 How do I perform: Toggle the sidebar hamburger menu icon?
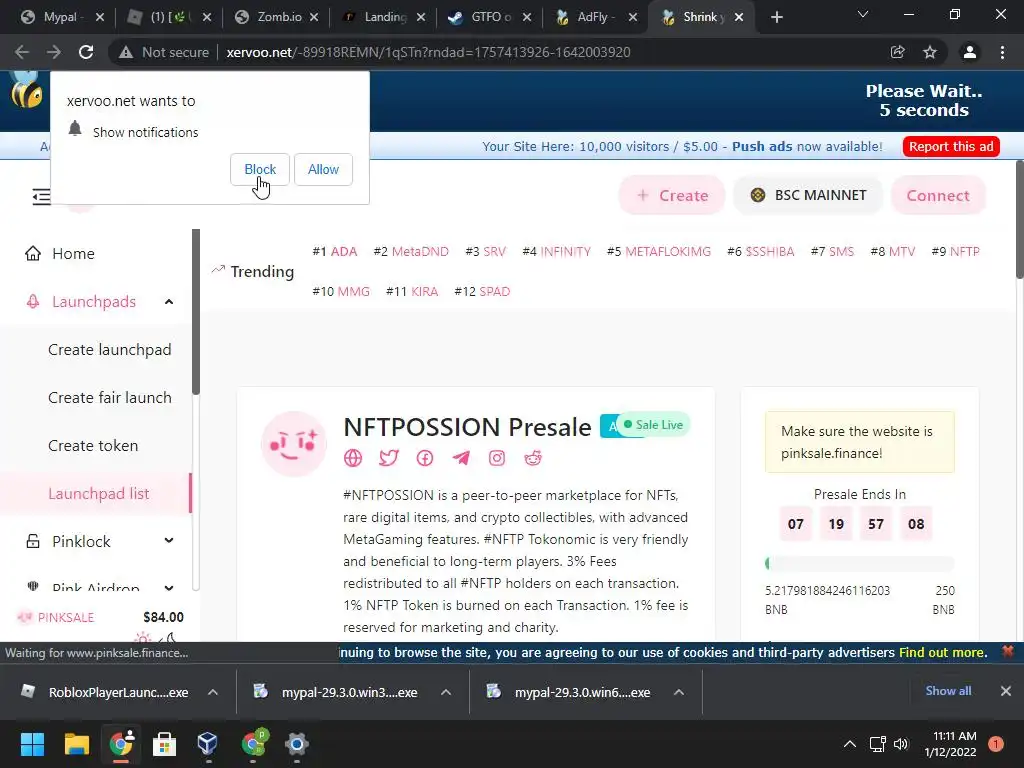pos(40,196)
